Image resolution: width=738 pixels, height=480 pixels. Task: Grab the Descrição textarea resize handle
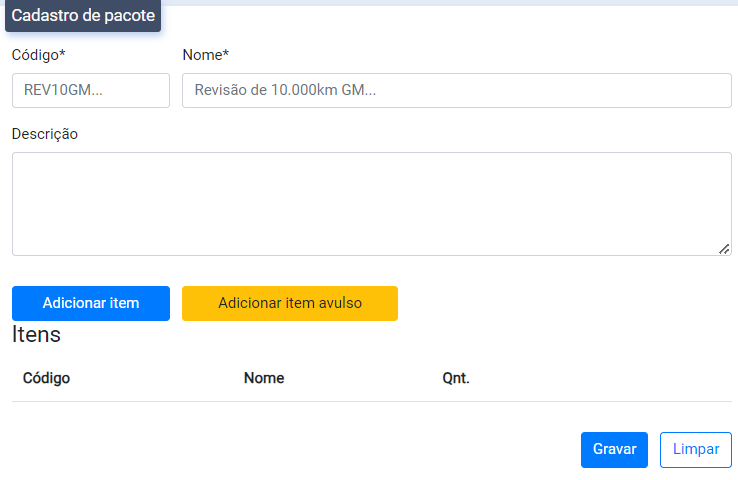coord(724,248)
